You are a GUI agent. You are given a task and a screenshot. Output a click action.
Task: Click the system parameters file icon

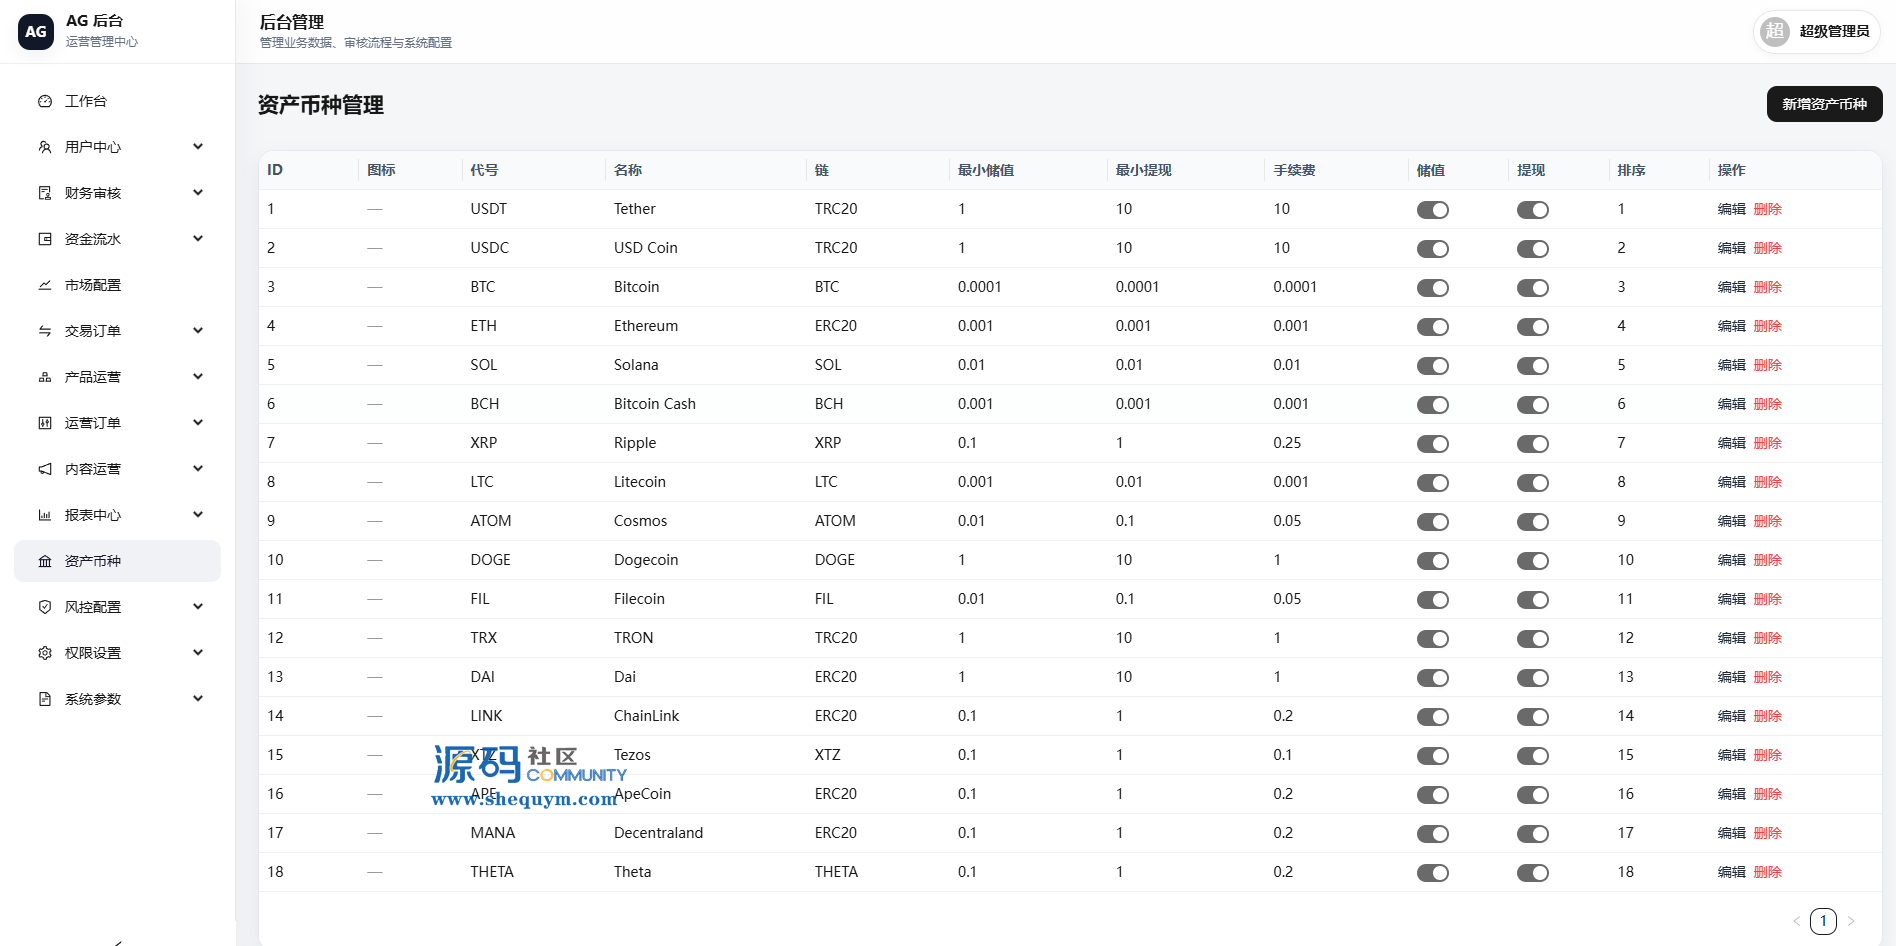[45, 699]
